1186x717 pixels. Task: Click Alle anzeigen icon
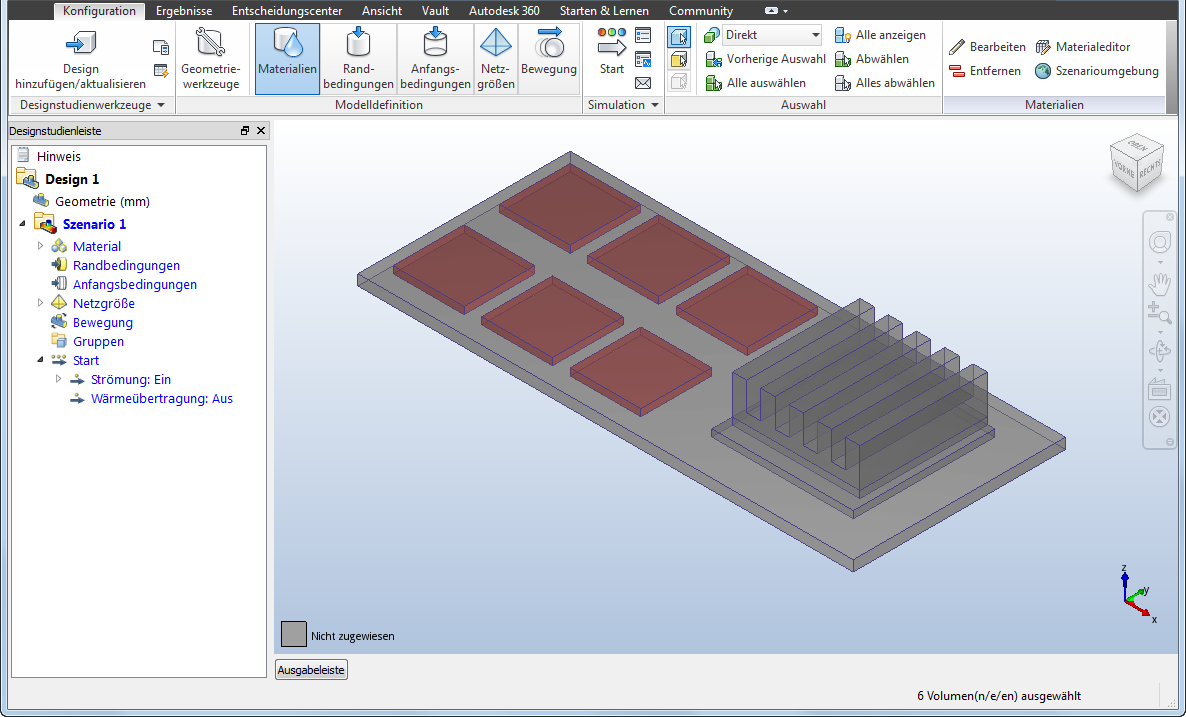843,35
